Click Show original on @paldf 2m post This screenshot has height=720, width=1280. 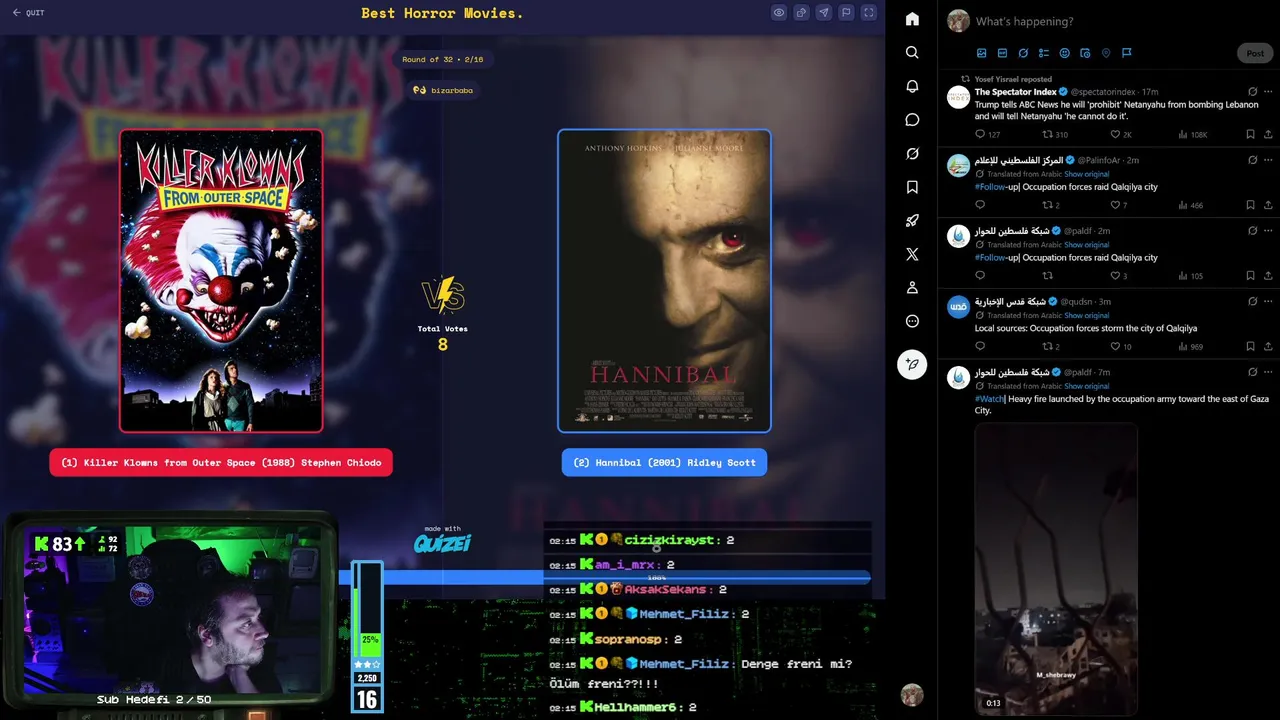click(x=1086, y=244)
